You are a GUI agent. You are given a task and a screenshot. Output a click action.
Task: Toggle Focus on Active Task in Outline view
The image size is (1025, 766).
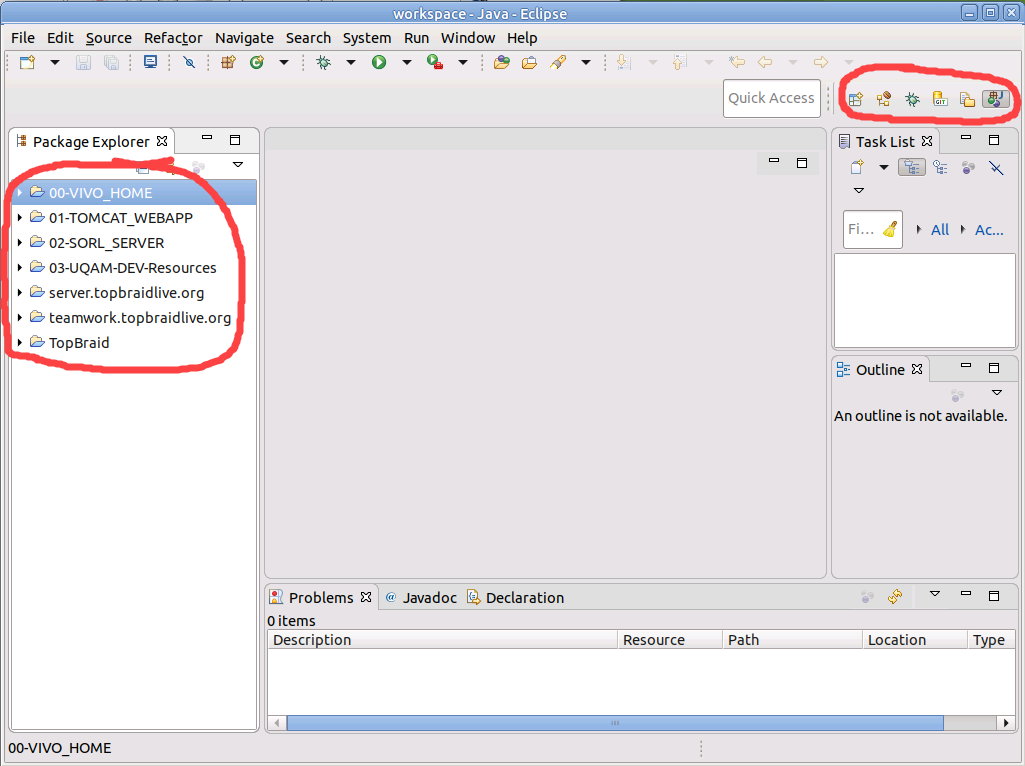(x=958, y=395)
